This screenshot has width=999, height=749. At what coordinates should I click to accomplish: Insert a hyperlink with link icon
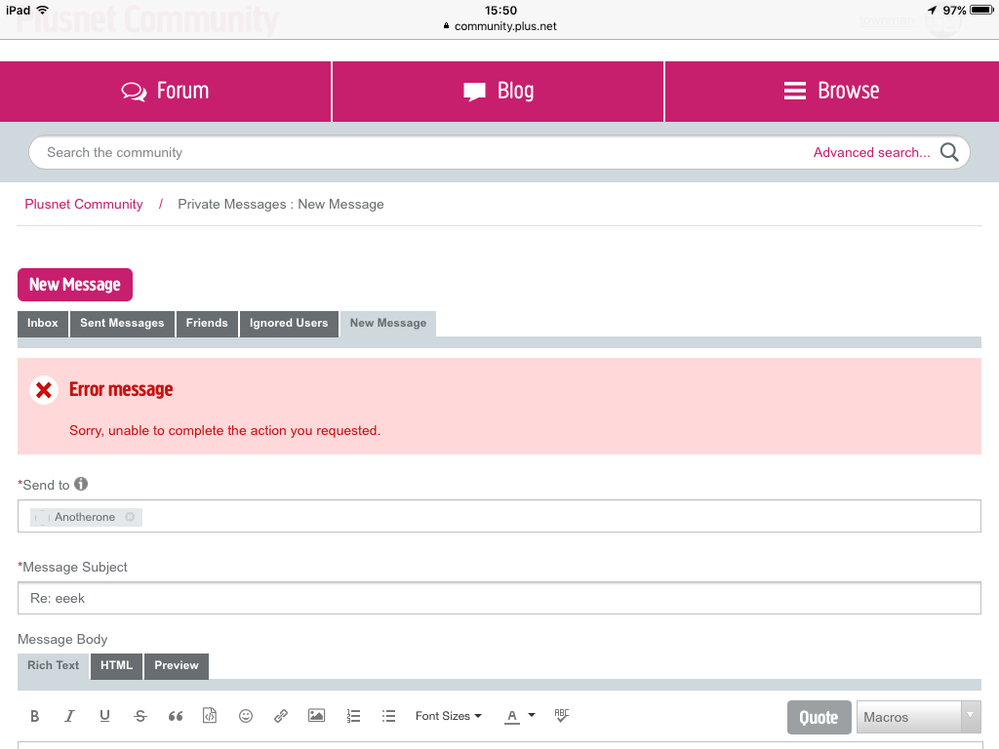(x=281, y=716)
